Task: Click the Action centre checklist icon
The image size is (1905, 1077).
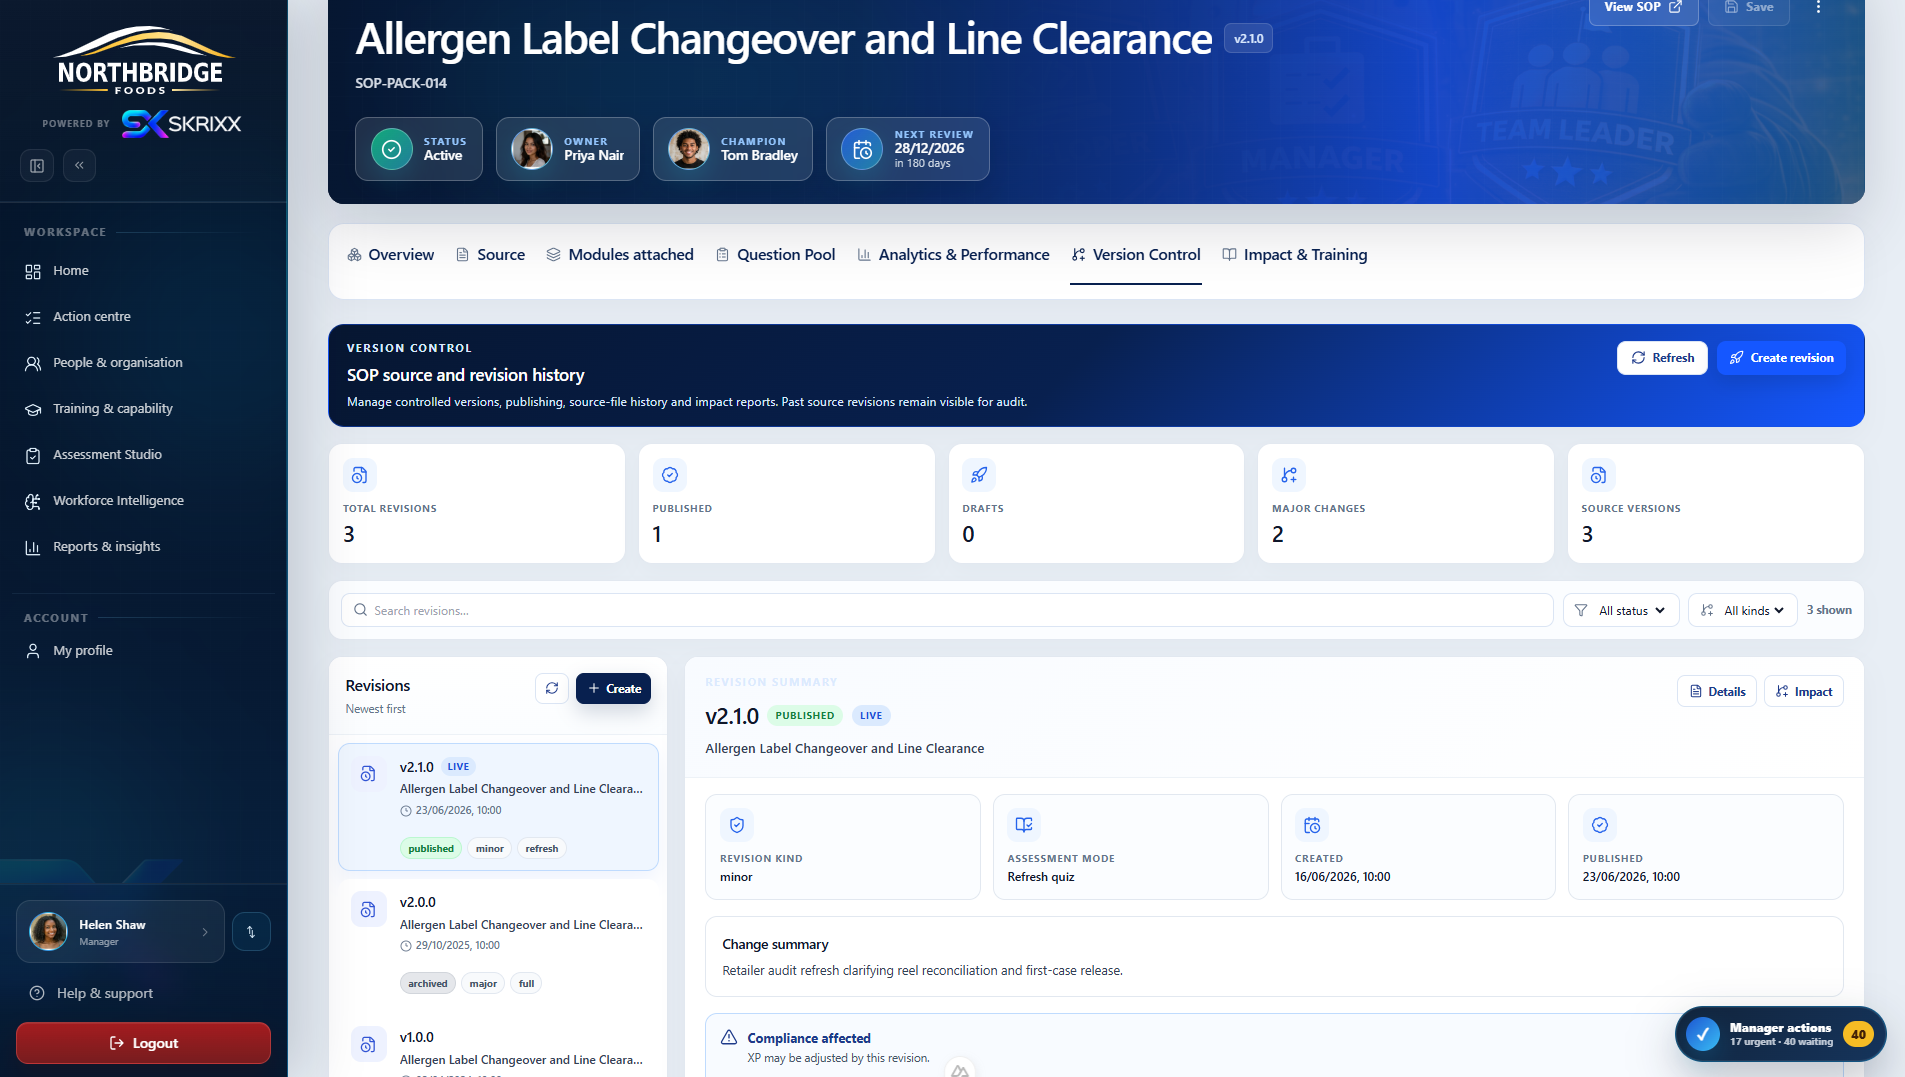Action: click(33, 318)
